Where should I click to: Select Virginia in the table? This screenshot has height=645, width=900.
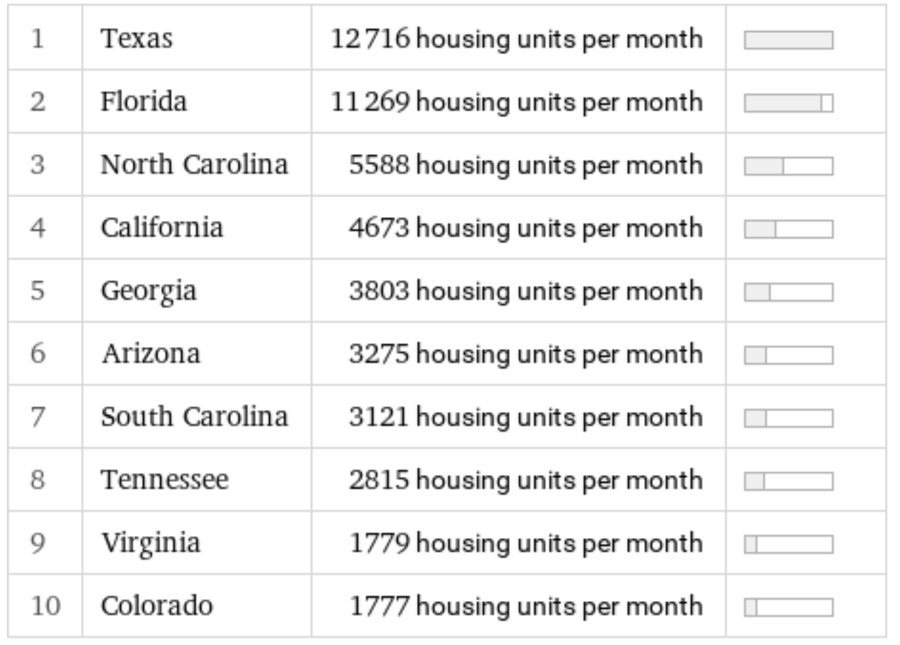coord(150,543)
